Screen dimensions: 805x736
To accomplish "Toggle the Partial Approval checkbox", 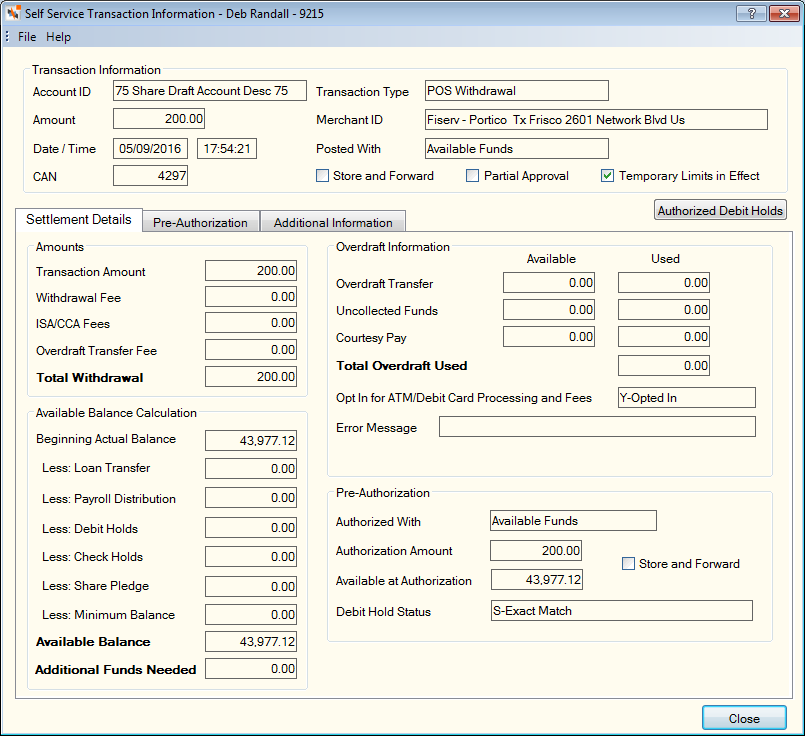I will (472, 176).
